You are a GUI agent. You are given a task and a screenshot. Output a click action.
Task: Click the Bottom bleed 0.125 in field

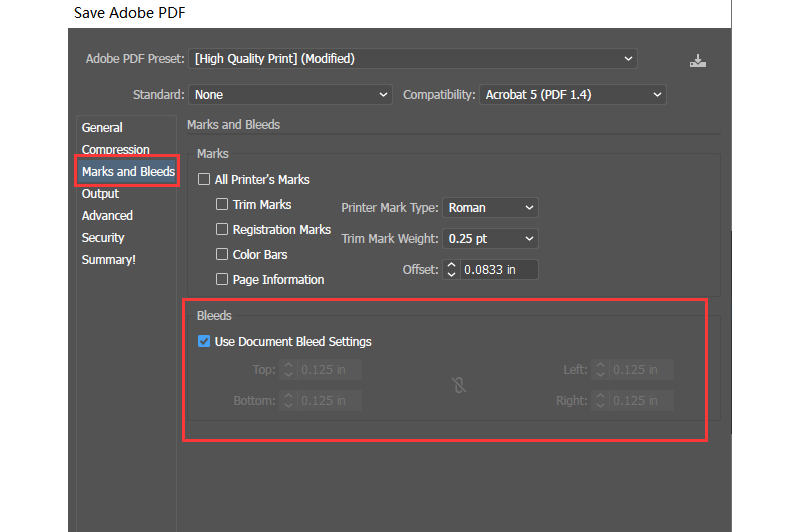[x=330, y=400]
